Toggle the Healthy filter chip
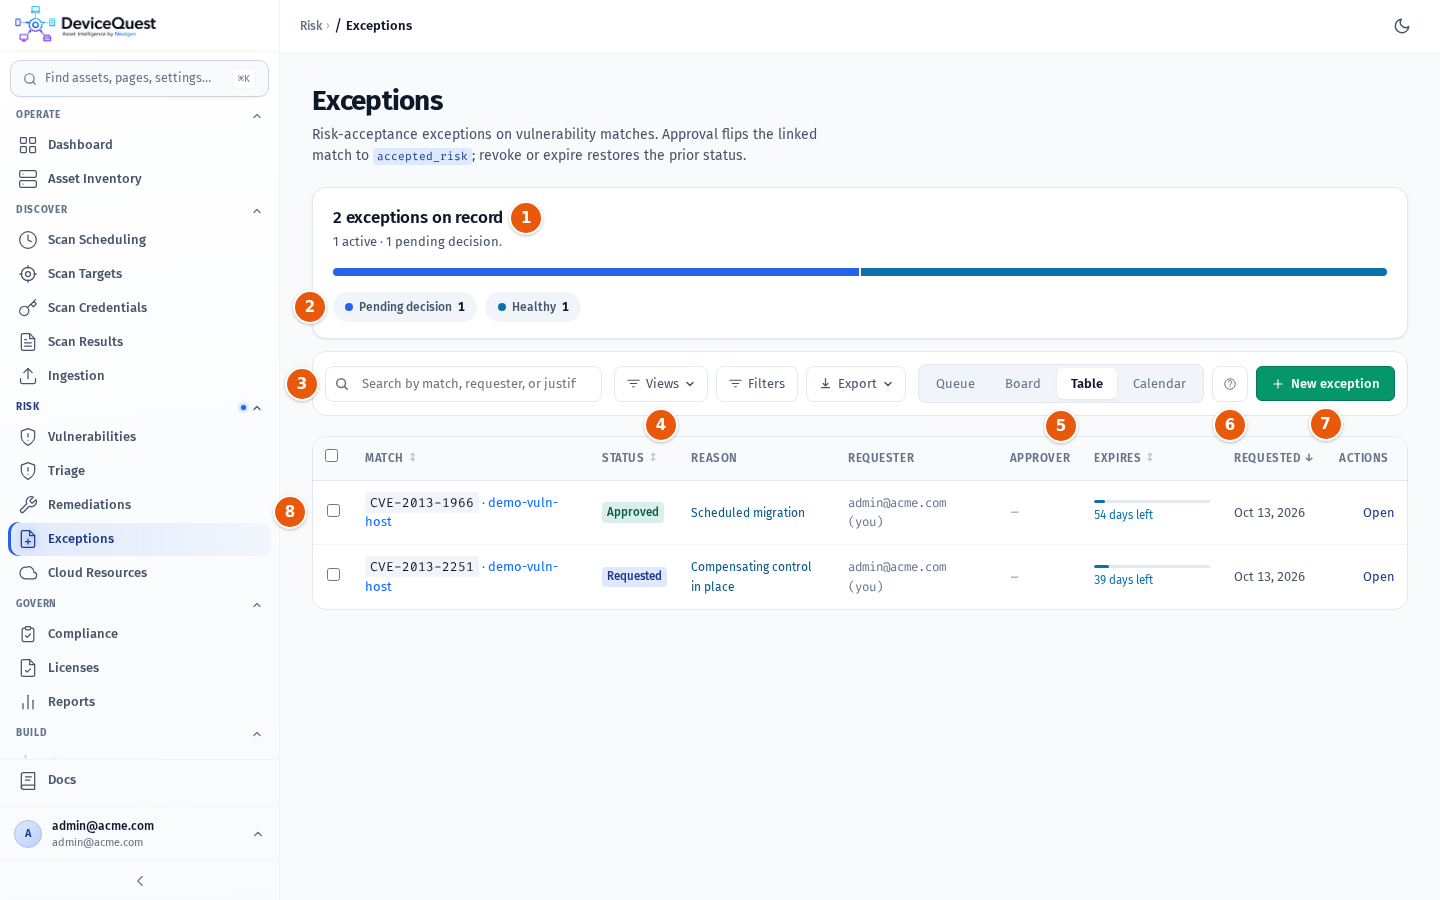 [x=533, y=307]
